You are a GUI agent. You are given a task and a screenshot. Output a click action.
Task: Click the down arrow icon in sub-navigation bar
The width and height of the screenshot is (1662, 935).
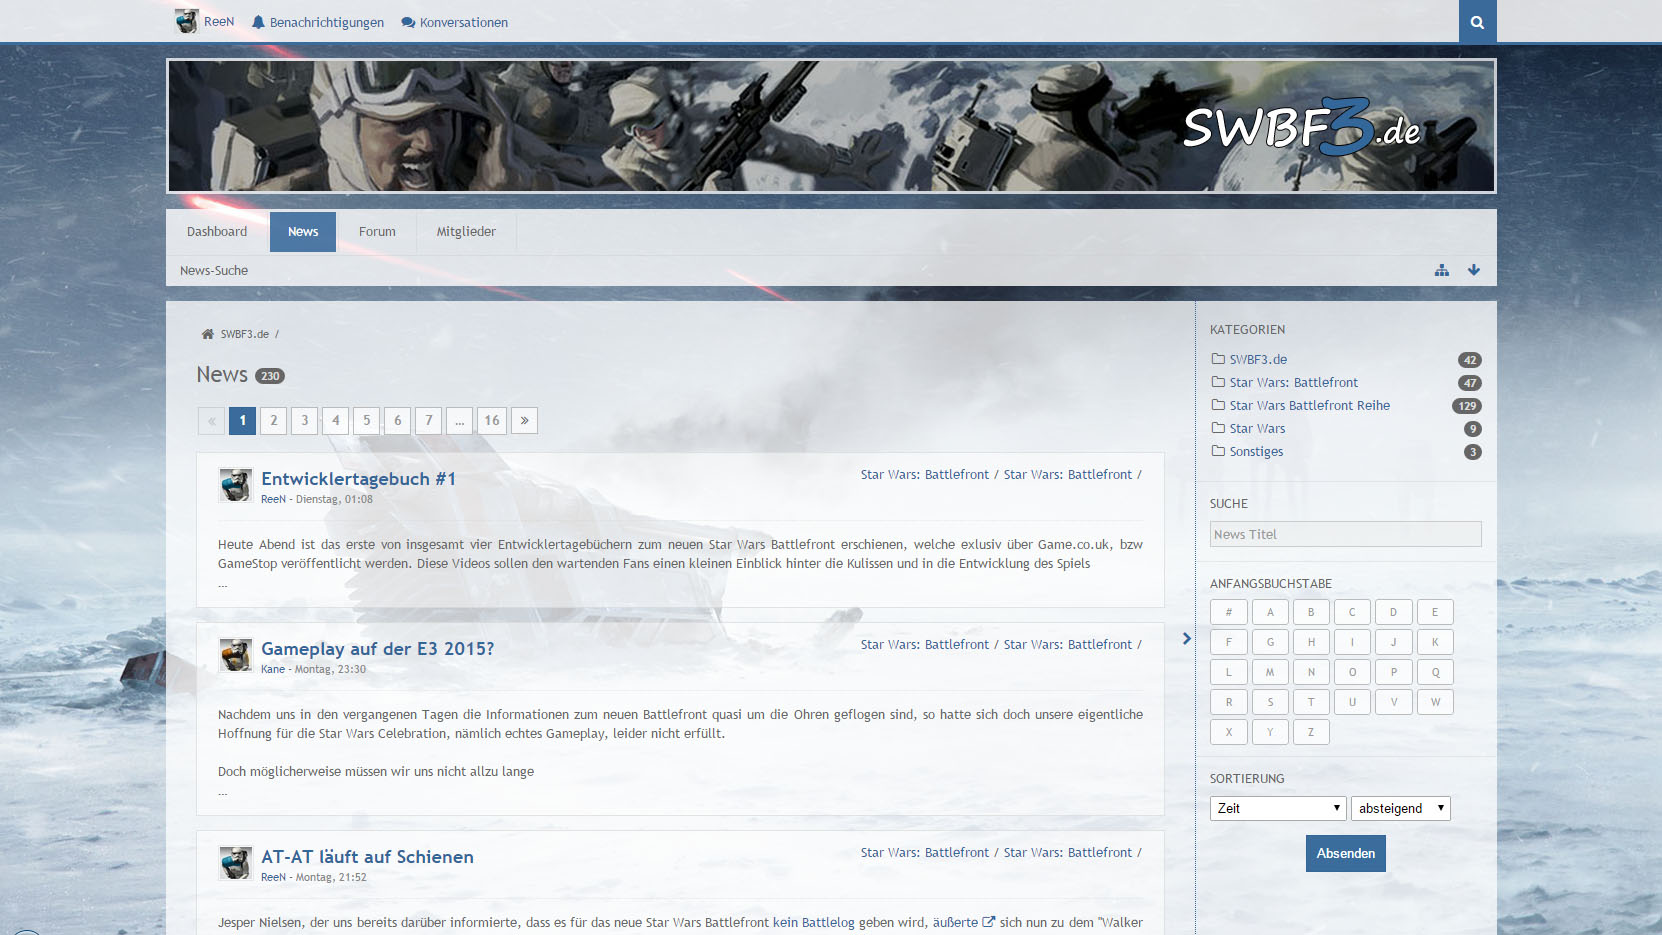click(x=1474, y=270)
